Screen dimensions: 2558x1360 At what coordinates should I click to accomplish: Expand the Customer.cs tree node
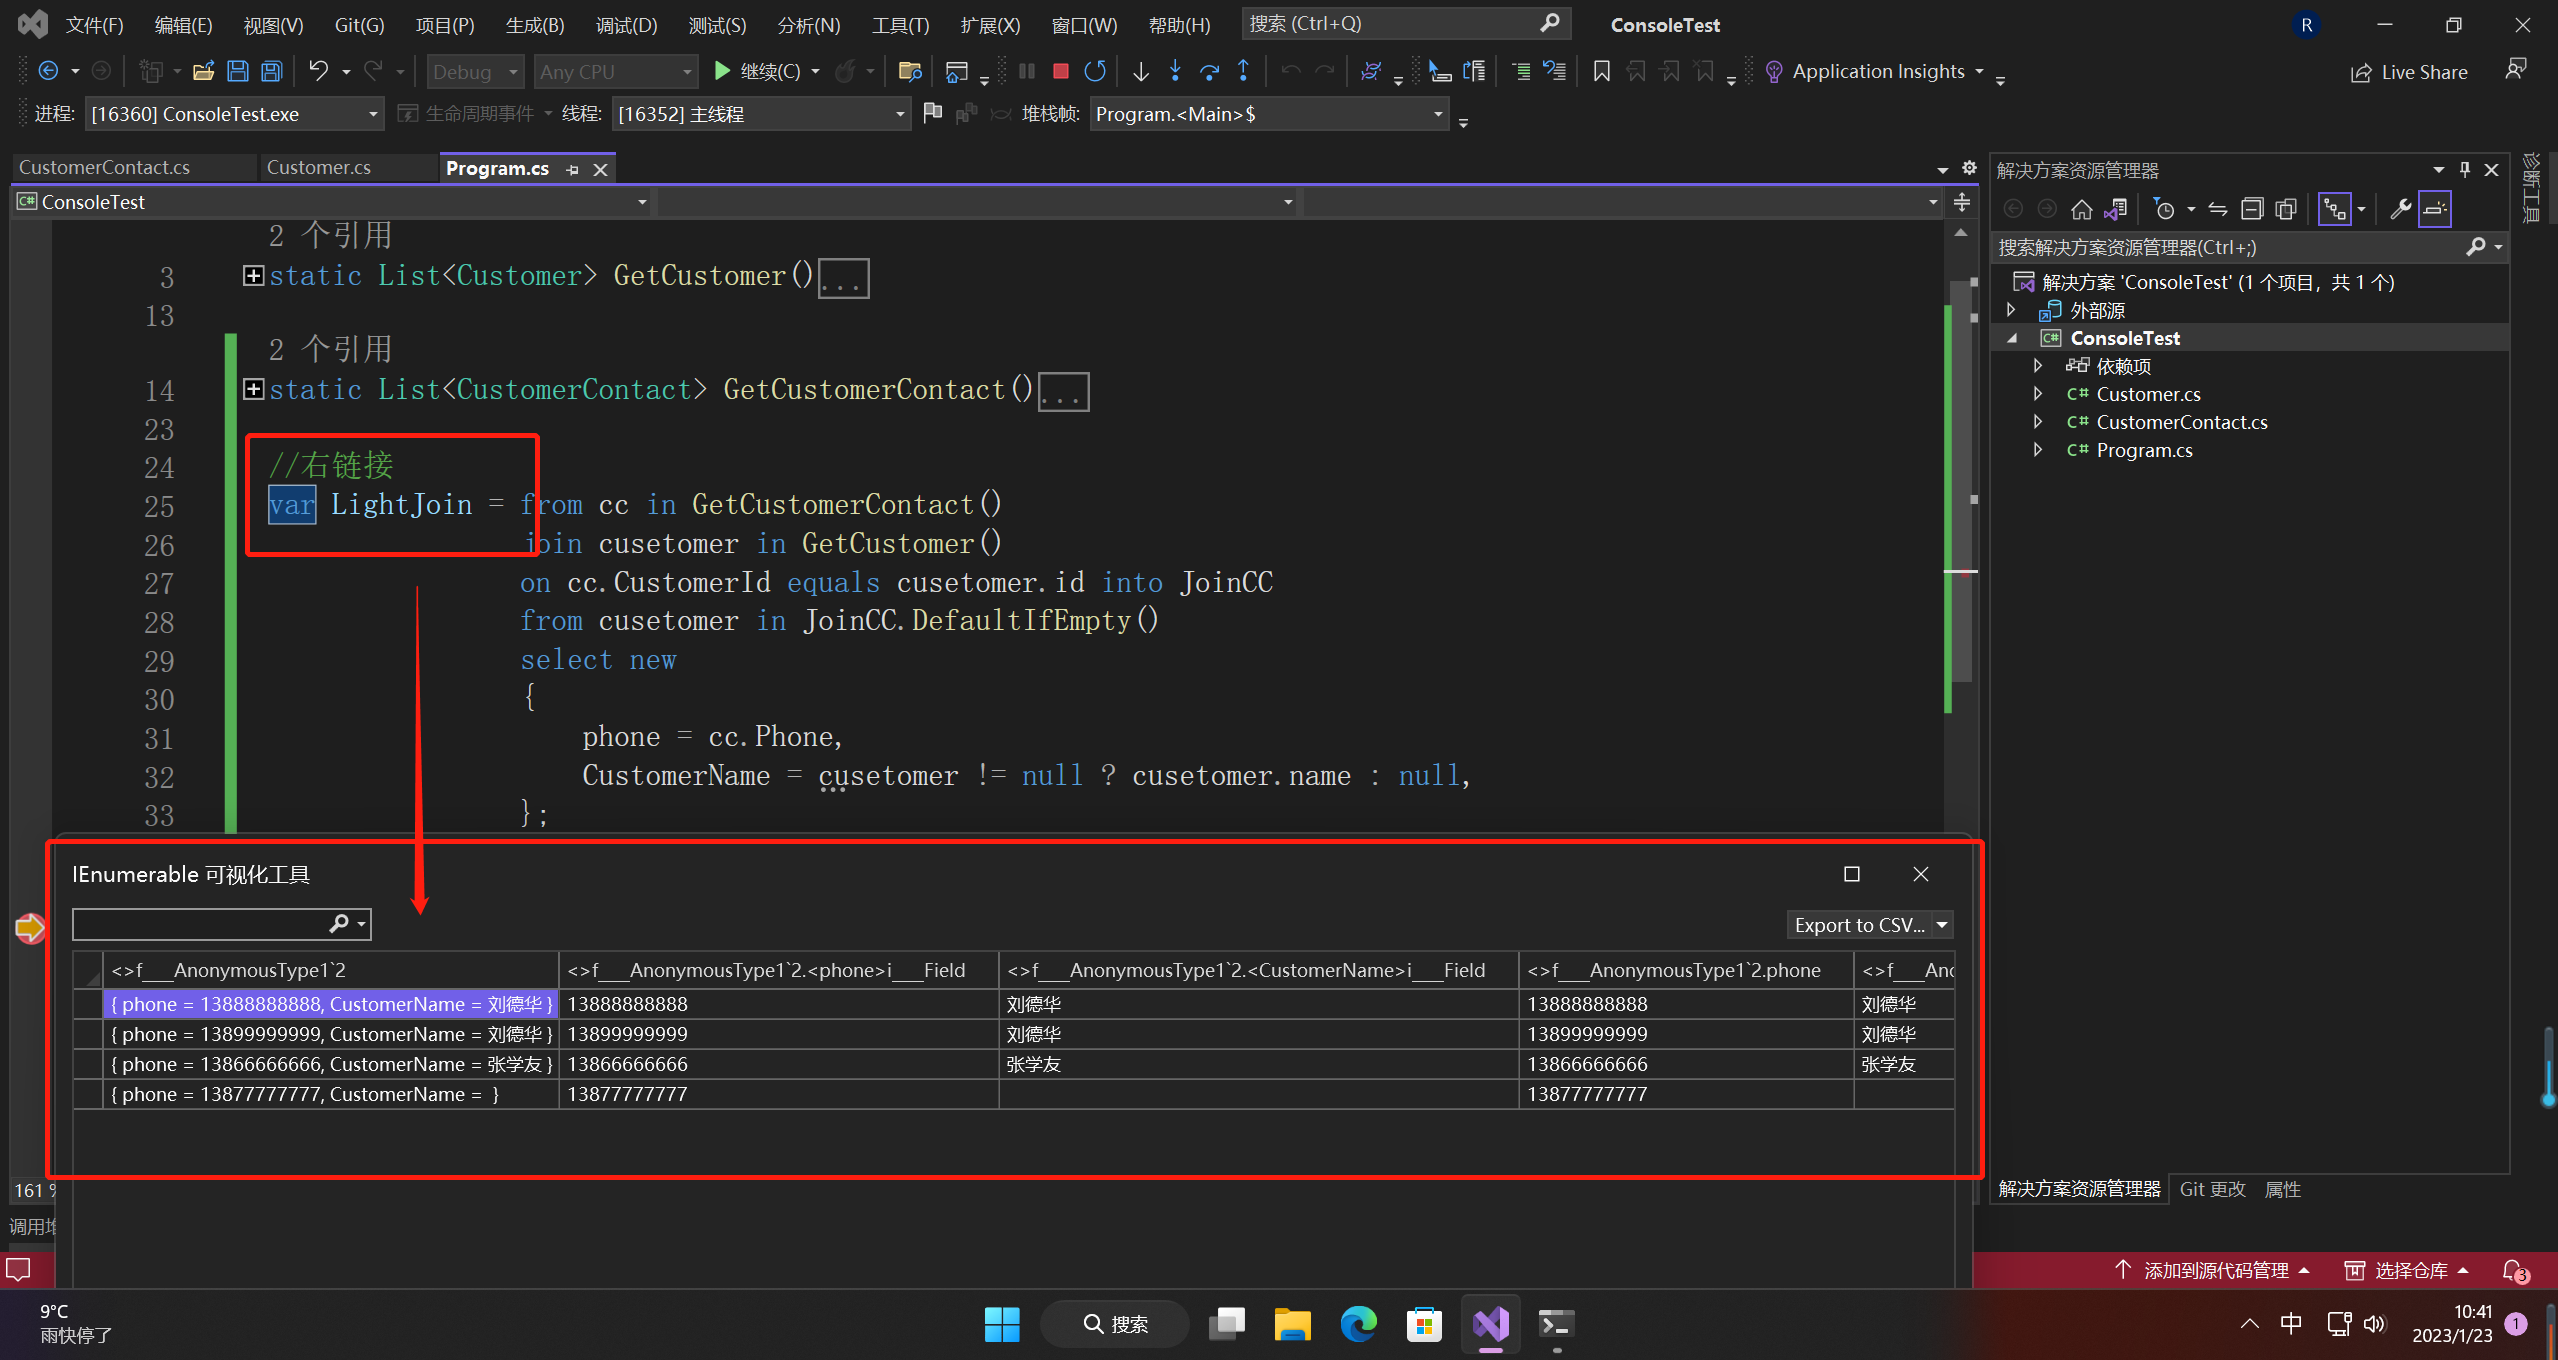click(2037, 394)
